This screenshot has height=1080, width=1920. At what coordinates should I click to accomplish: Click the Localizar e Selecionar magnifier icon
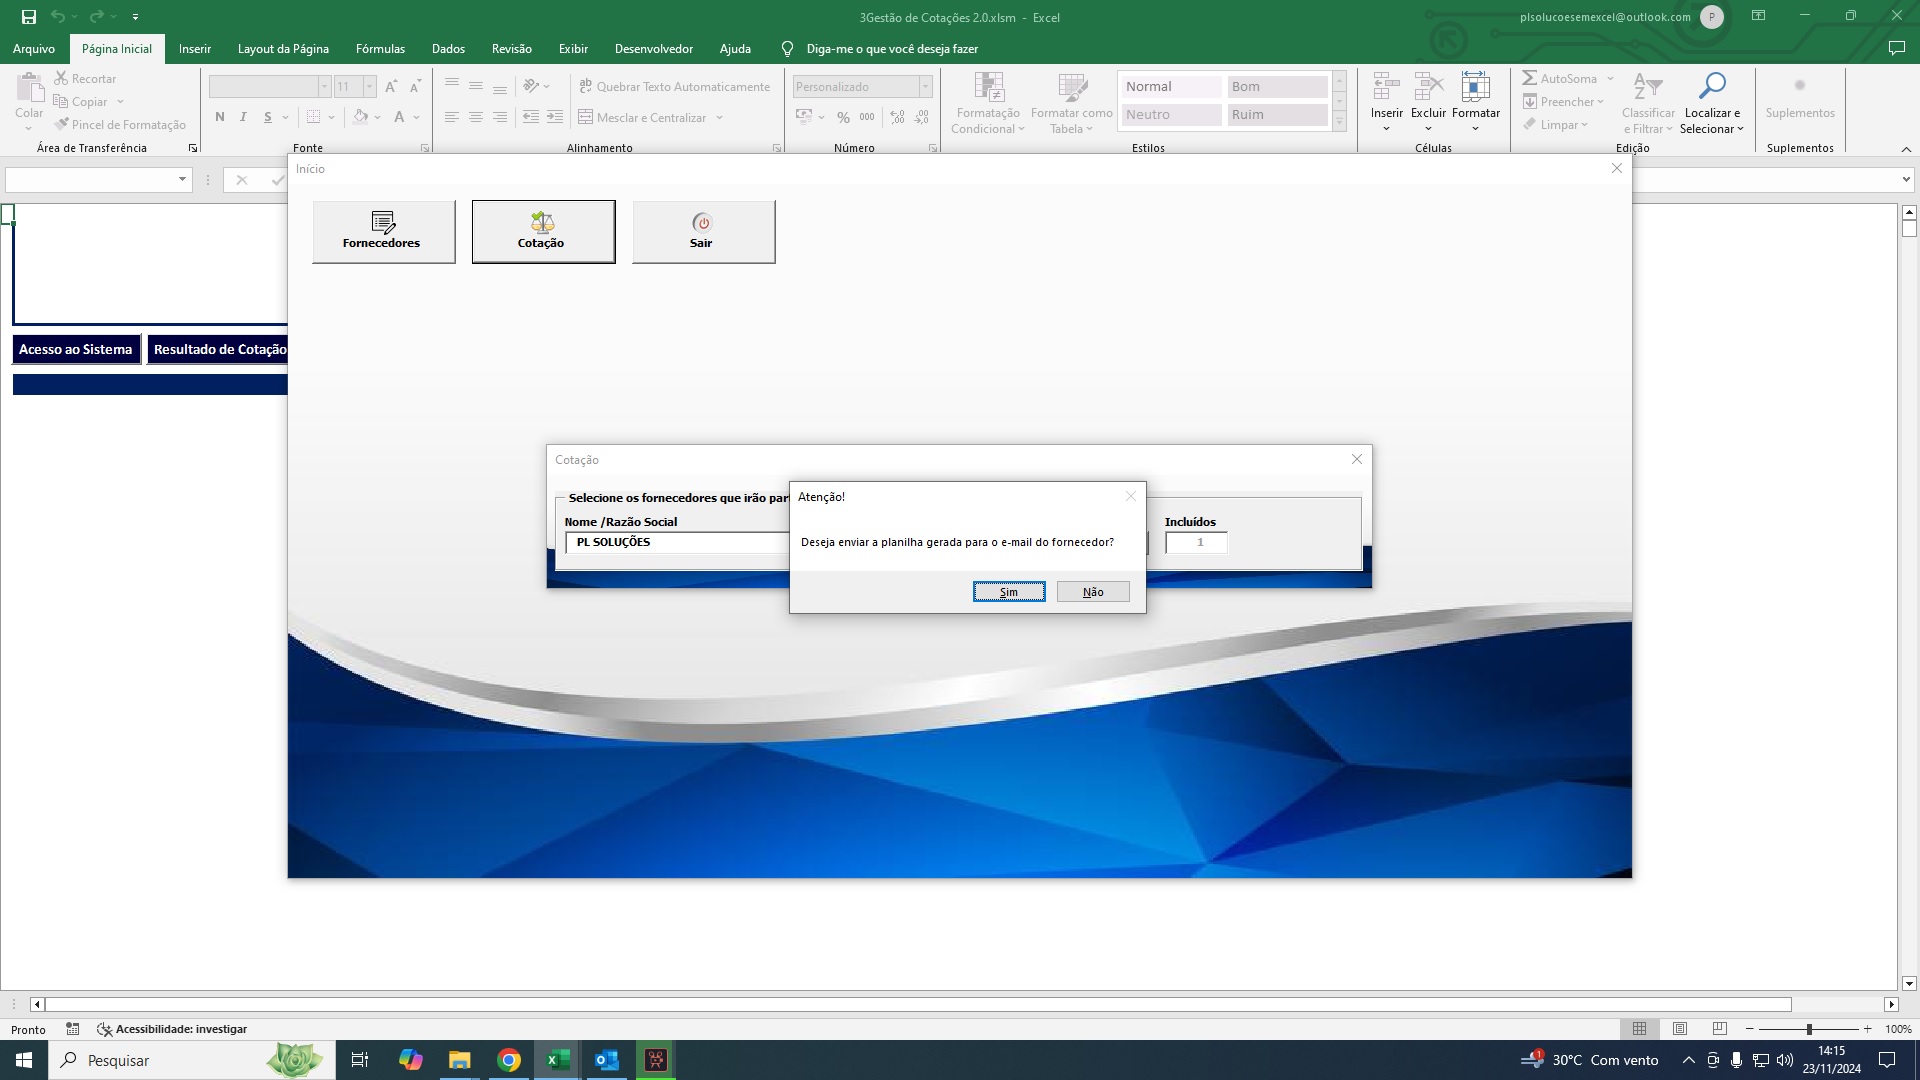[1712, 87]
